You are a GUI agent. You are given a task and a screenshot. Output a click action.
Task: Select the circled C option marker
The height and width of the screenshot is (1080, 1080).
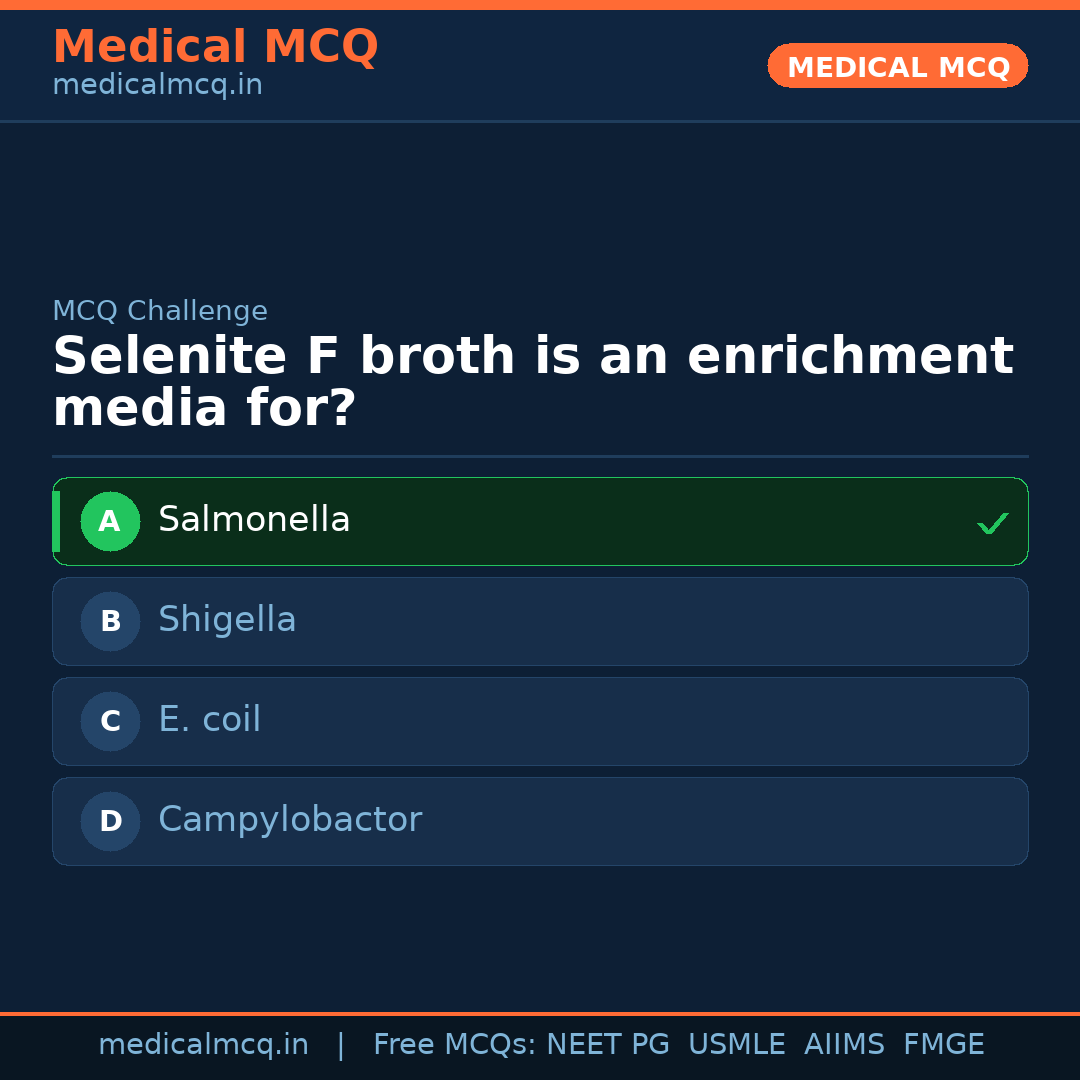click(110, 721)
